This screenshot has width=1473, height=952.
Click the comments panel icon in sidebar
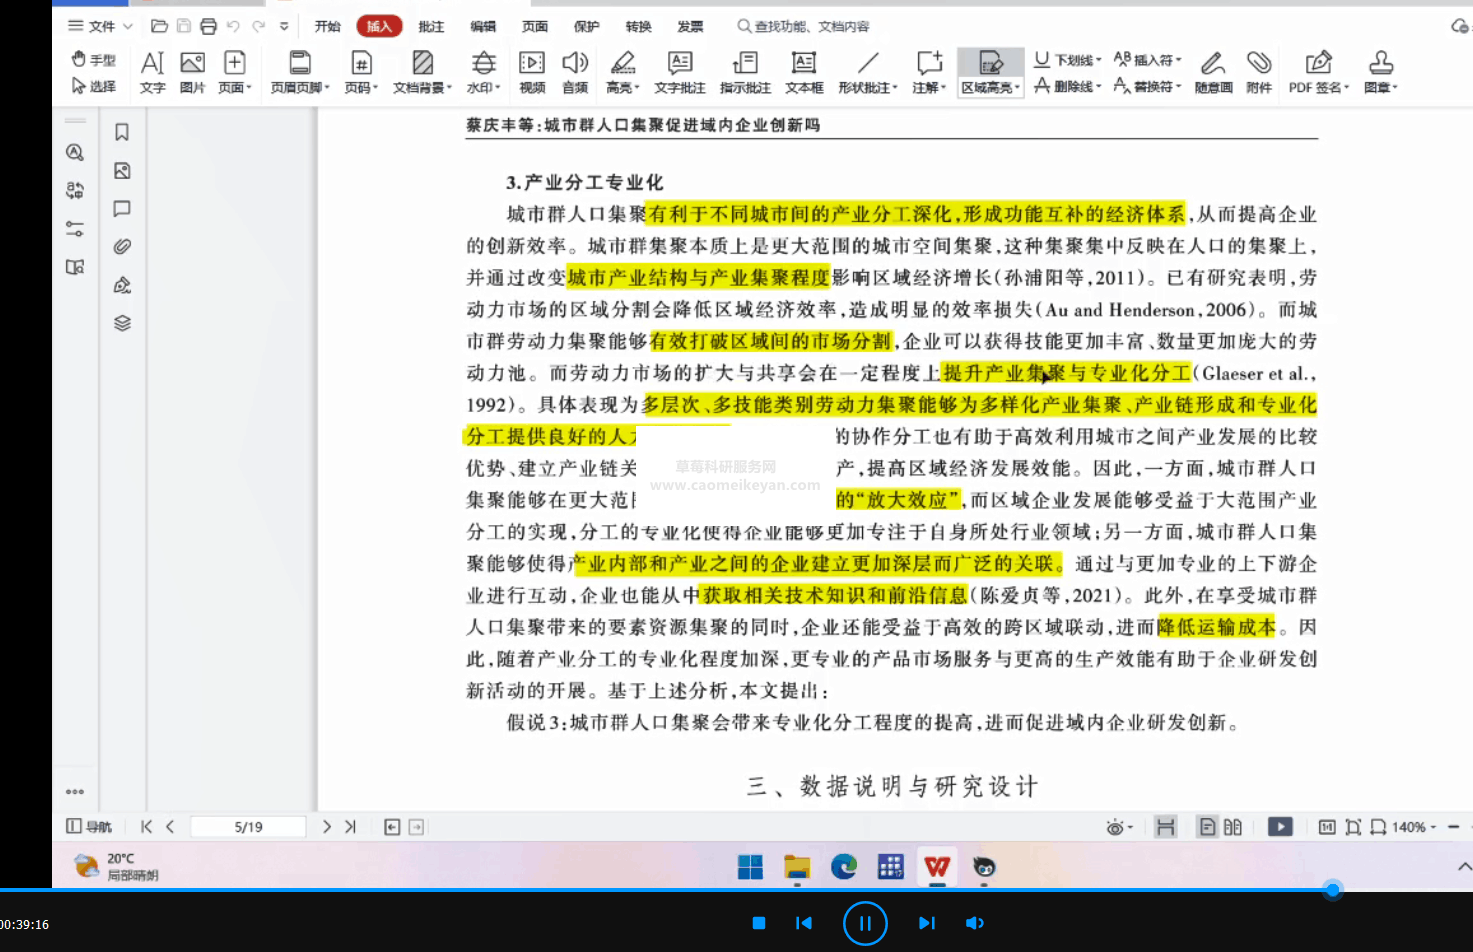click(122, 209)
